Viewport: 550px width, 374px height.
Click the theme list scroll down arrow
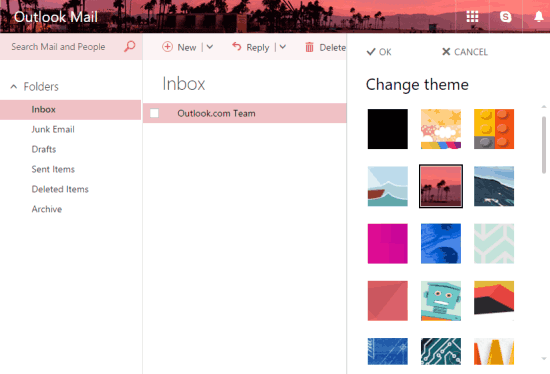(x=544, y=359)
